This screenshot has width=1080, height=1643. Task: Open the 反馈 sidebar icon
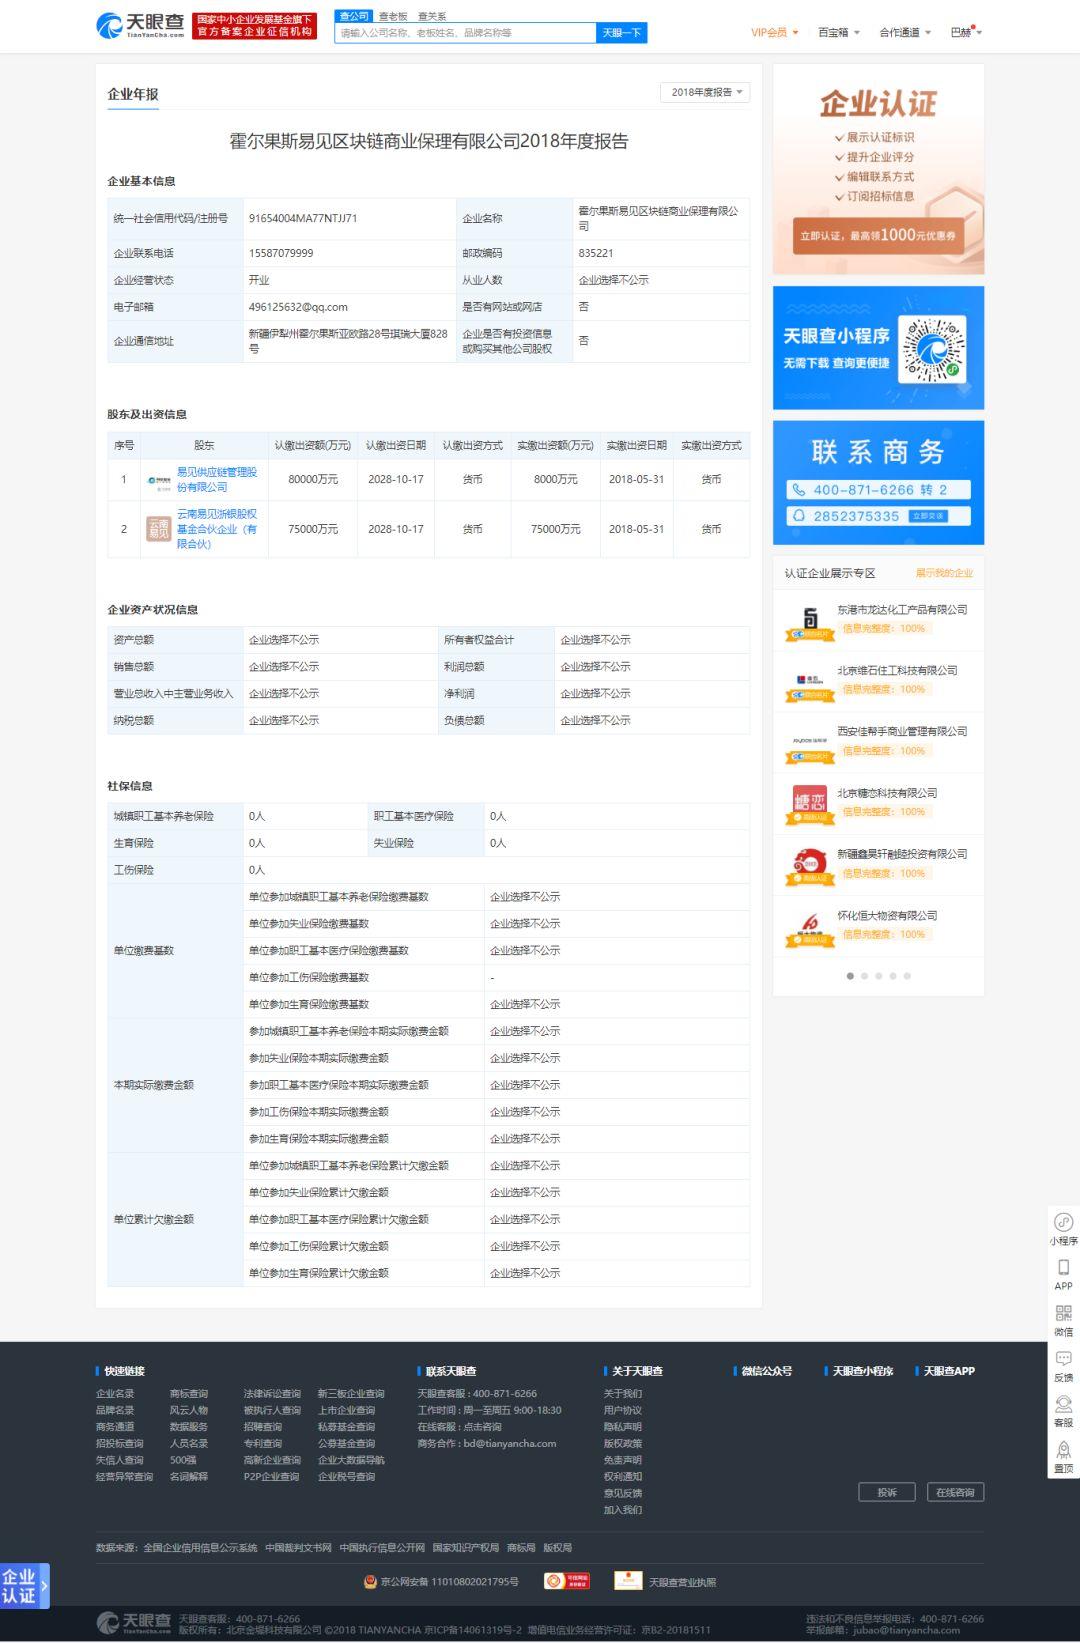point(1063,1366)
